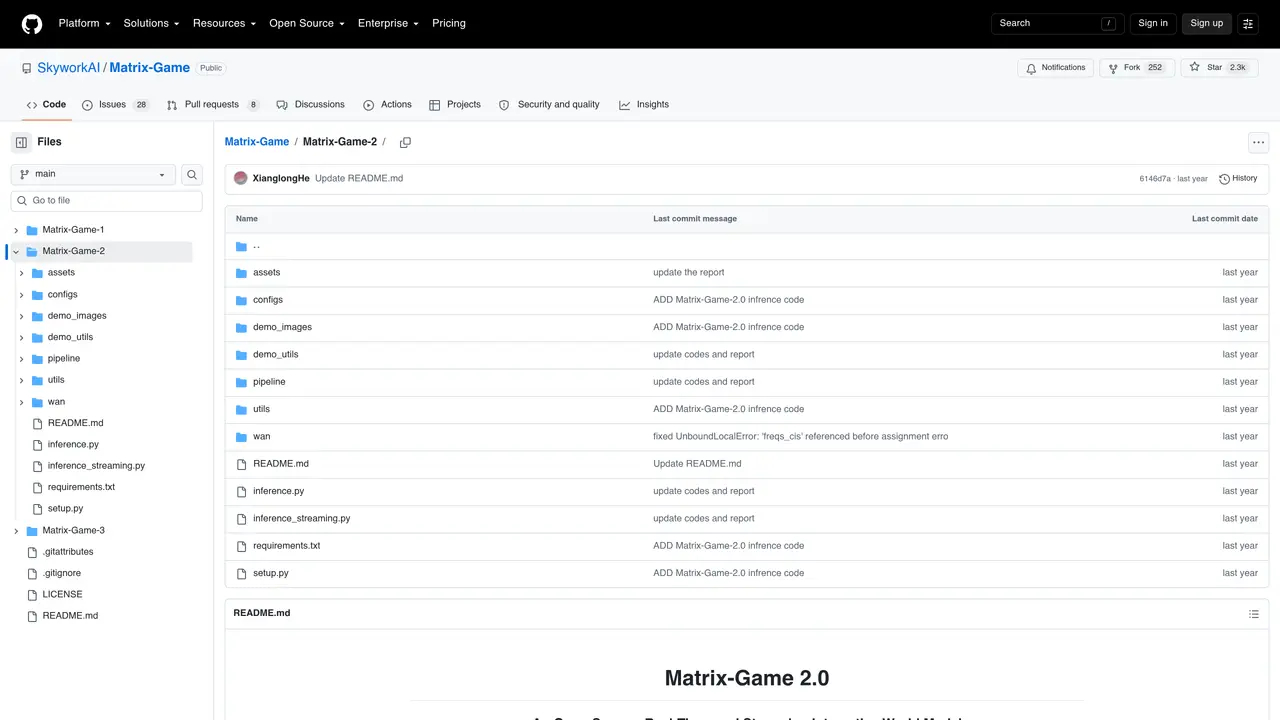The height and width of the screenshot is (720, 1280).
Task: Open the more options ellipsis menu
Action: click(x=1258, y=142)
